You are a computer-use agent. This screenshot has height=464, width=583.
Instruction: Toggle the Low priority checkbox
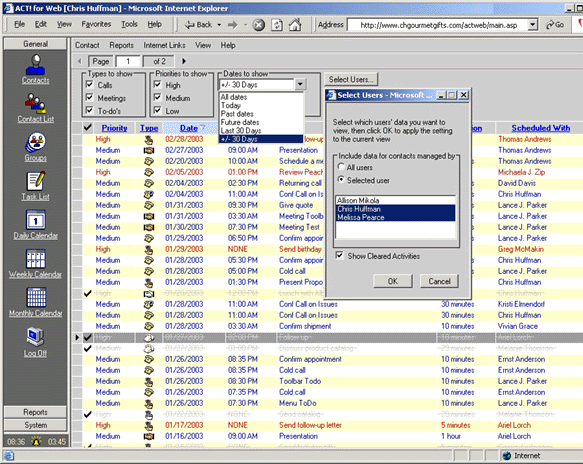click(157, 110)
